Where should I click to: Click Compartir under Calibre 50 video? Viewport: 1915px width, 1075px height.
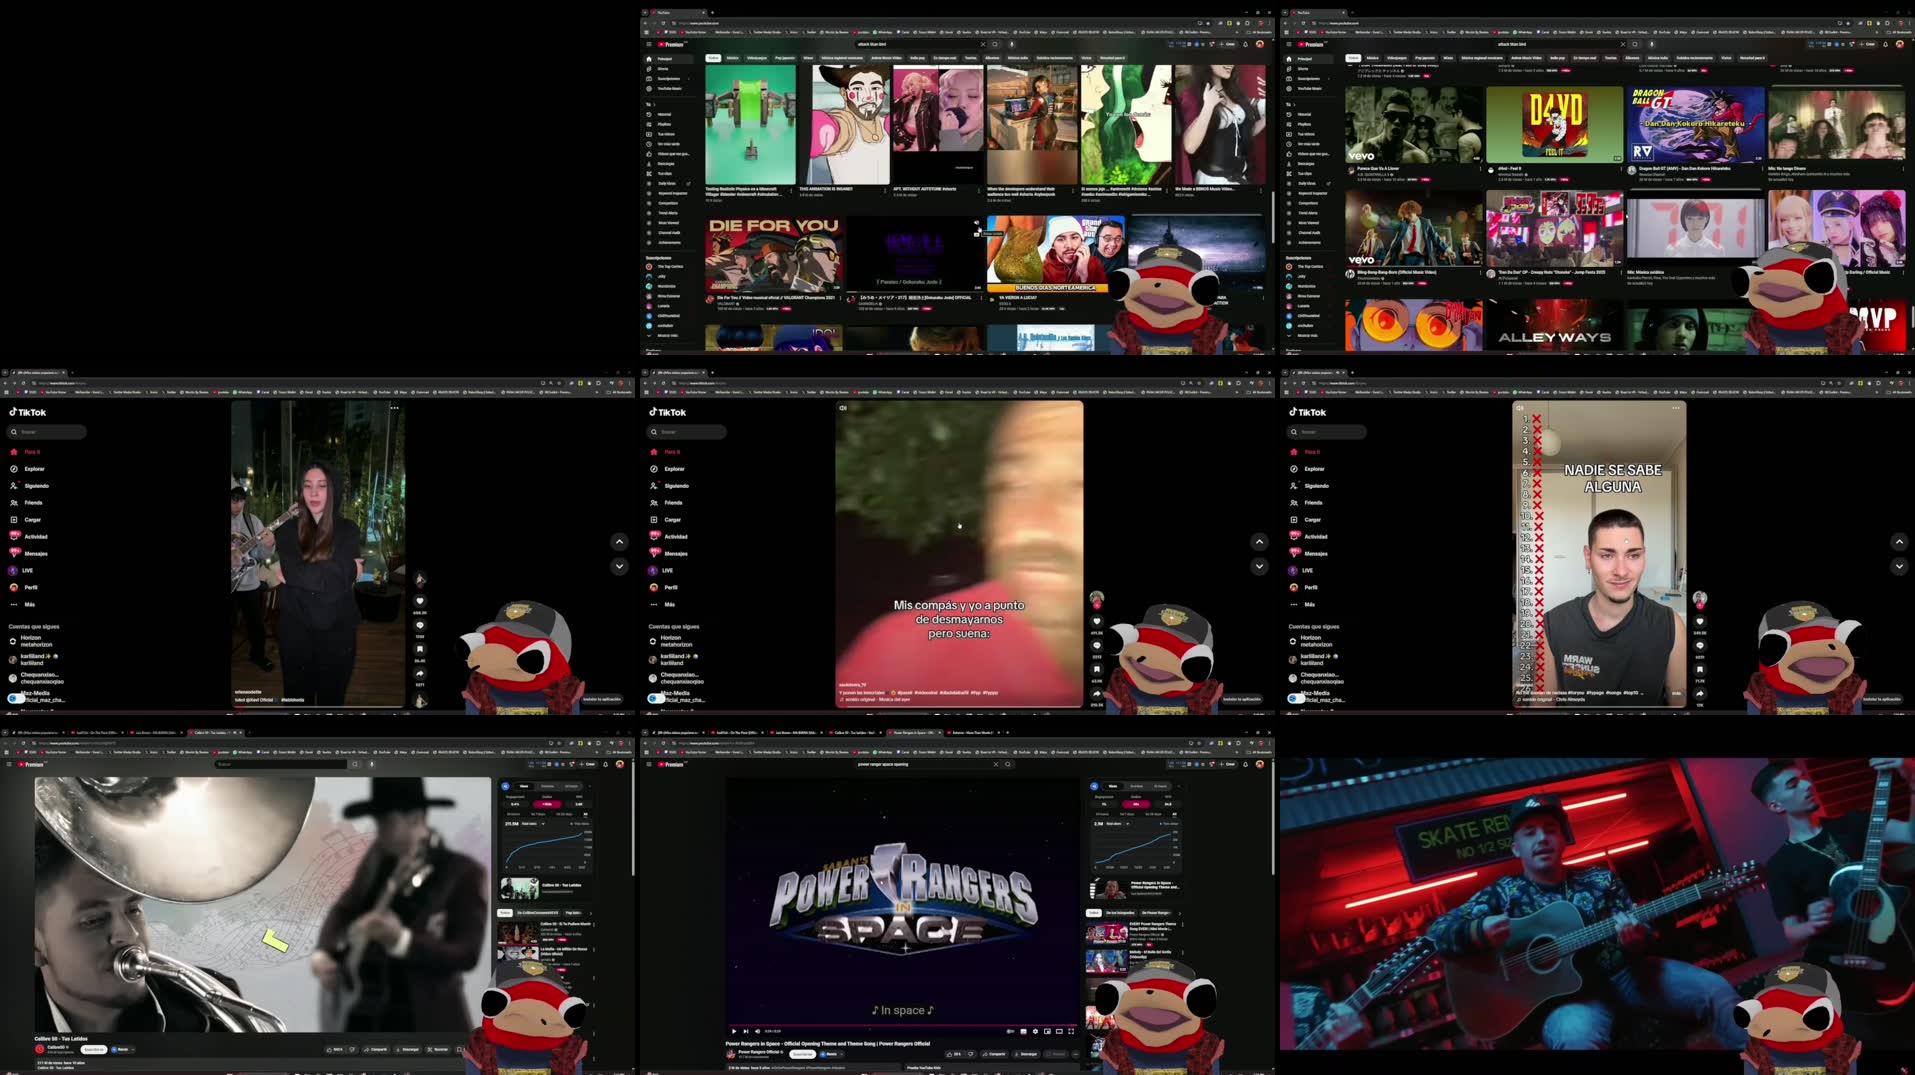(376, 1050)
